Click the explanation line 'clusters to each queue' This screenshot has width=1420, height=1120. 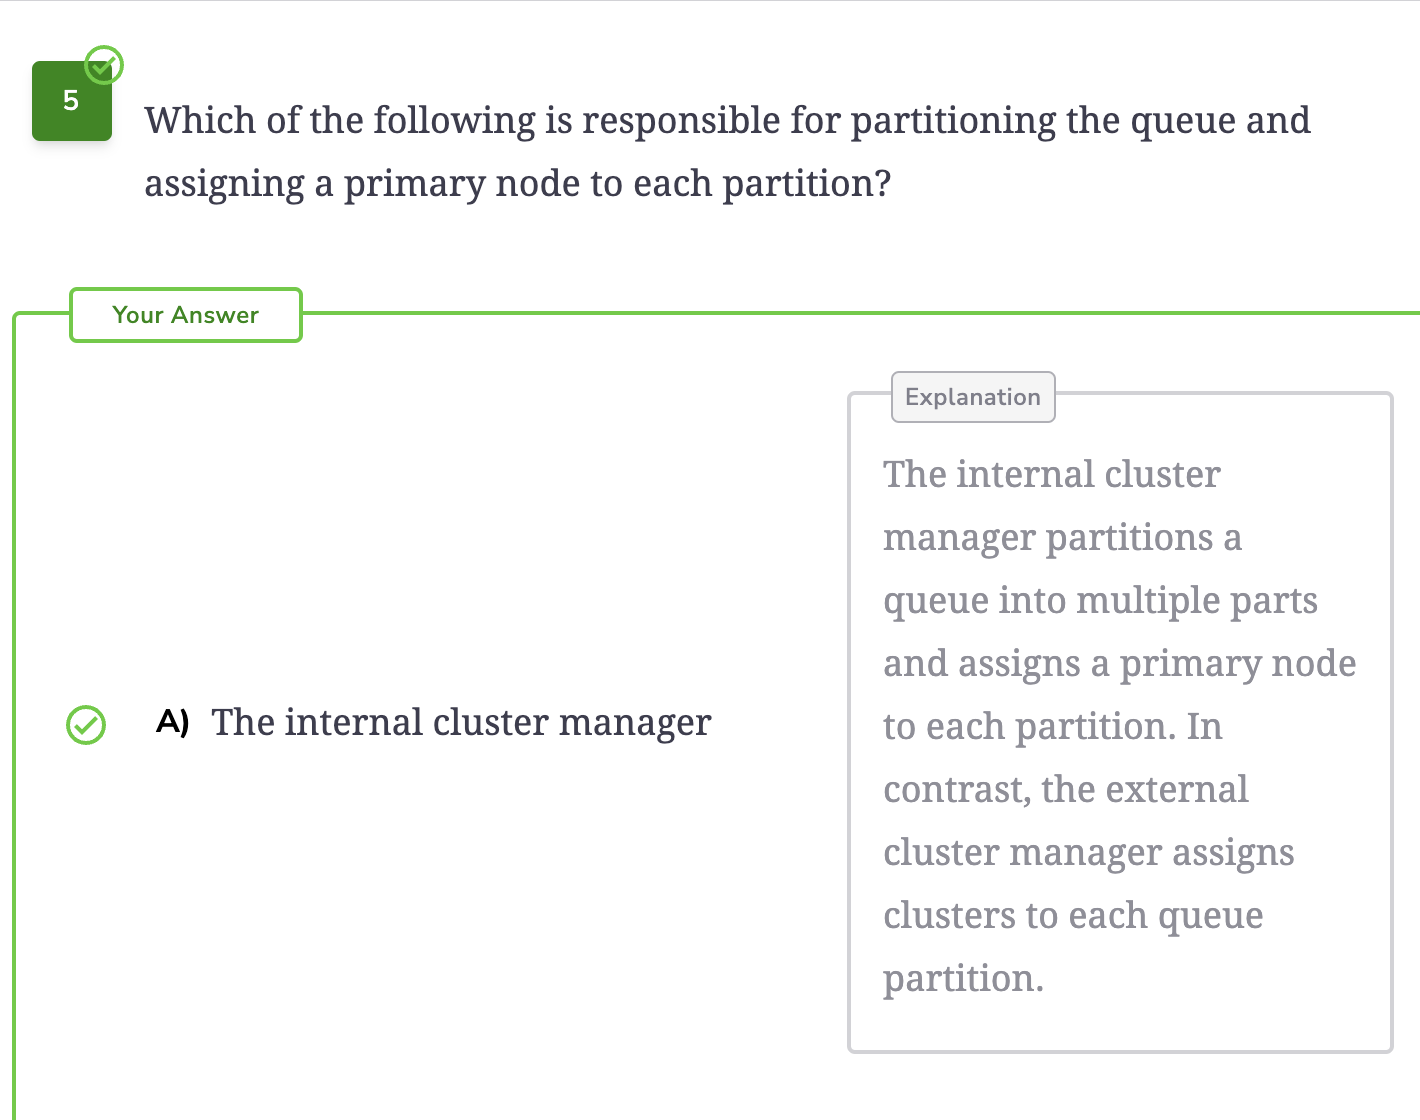click(x=1073, y=916)
